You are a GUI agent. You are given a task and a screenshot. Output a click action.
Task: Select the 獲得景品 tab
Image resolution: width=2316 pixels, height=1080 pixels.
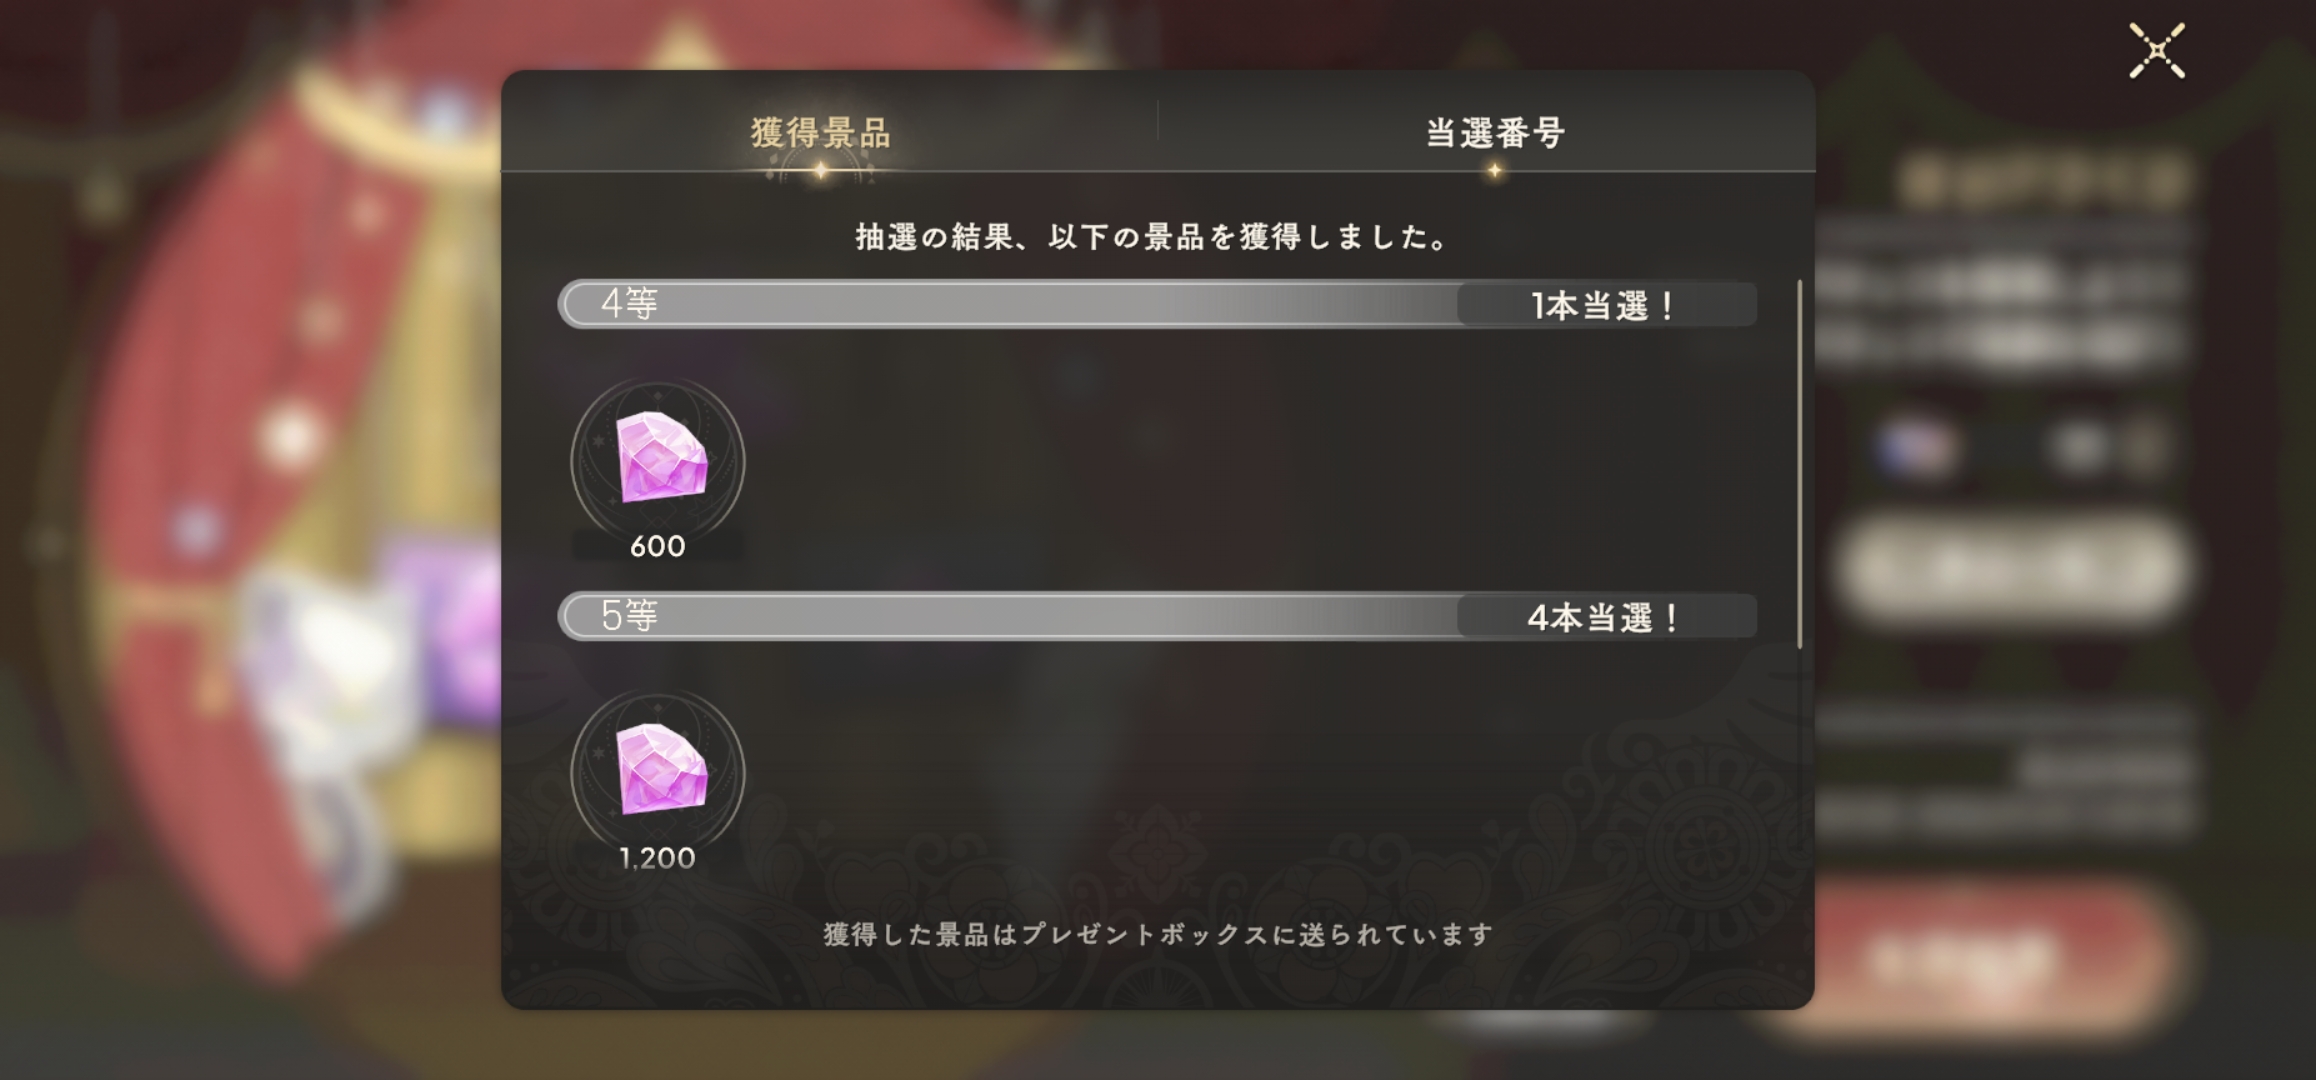[821, 133]
